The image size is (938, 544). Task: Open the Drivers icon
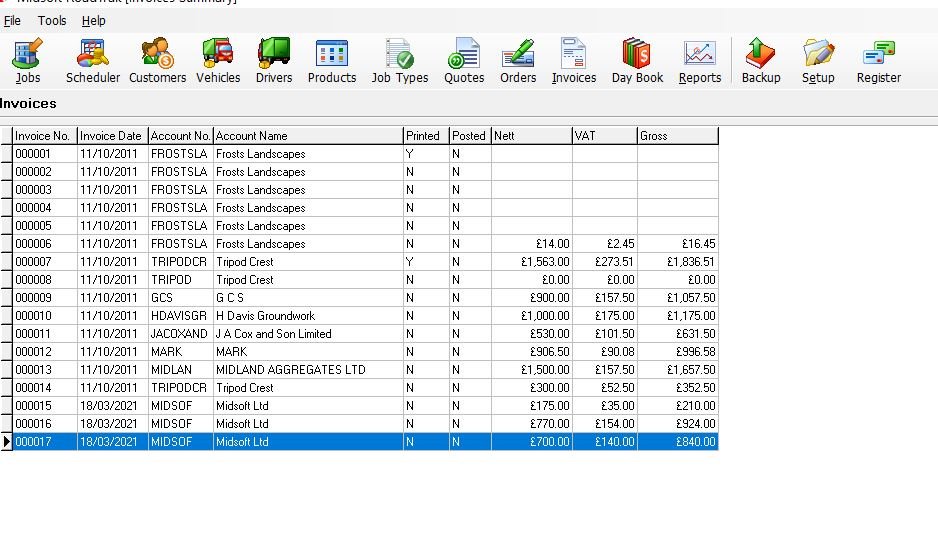pos(274,60)
